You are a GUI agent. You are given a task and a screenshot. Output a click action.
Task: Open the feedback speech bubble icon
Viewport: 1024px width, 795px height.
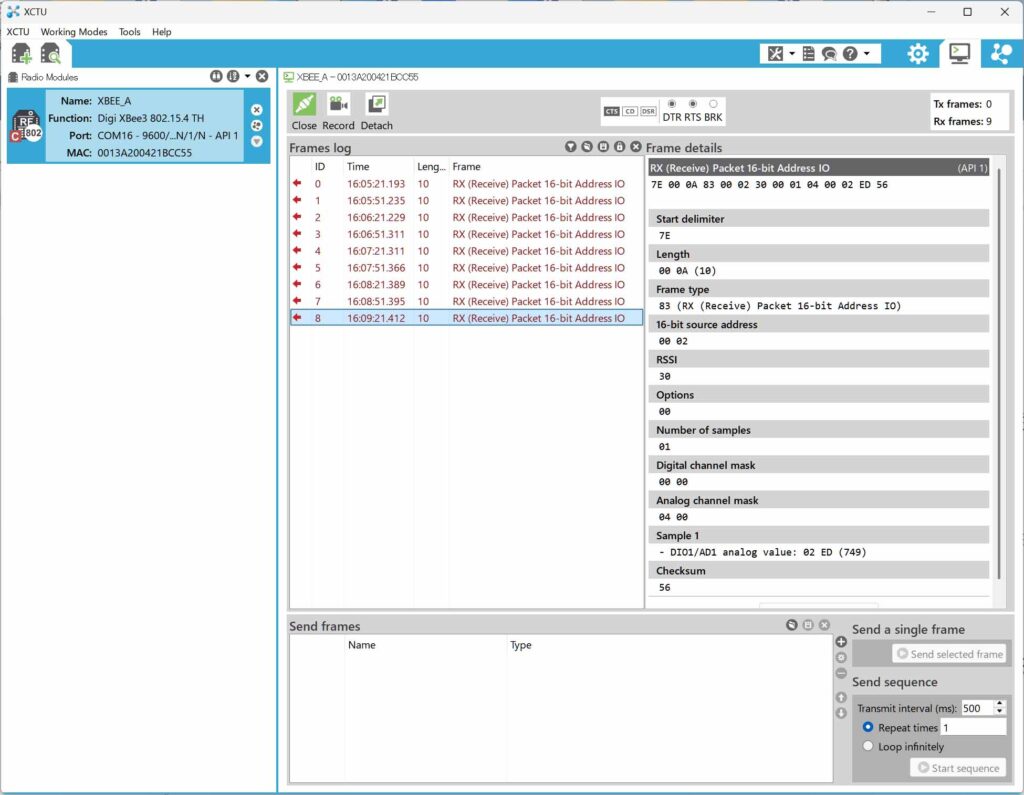click(829, 54)
